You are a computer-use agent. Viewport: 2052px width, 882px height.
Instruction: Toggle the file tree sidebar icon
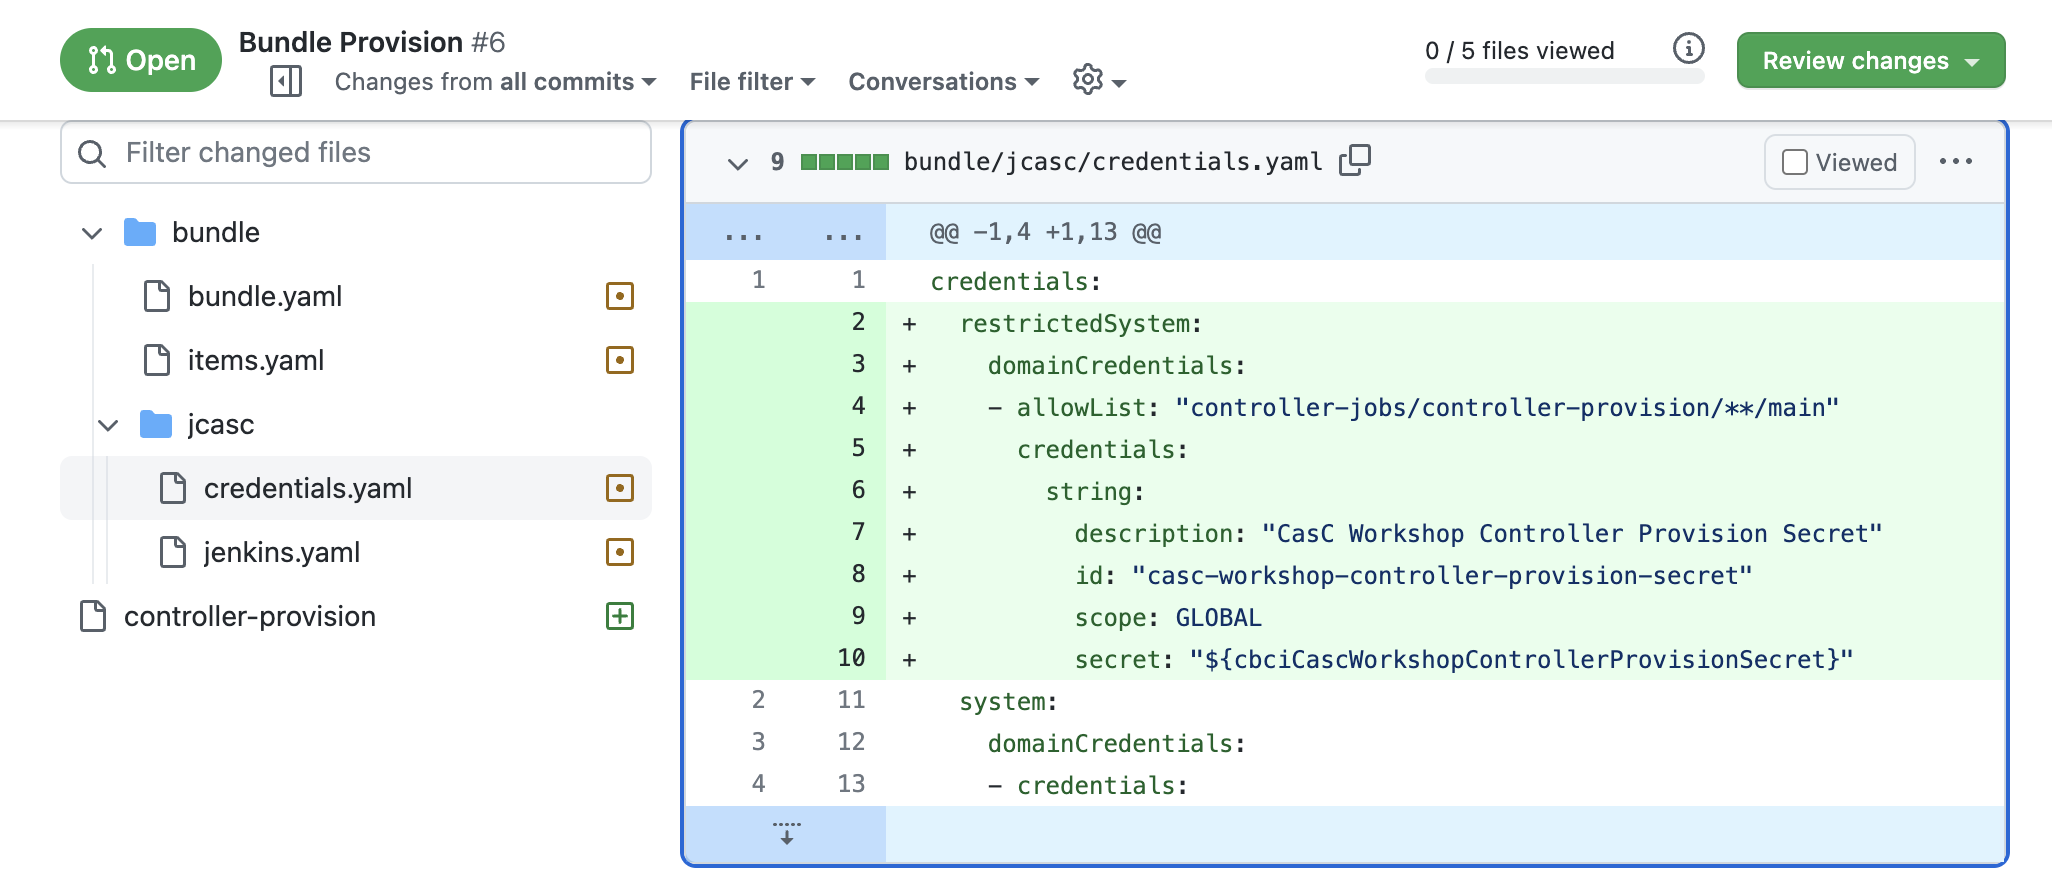click(x=286, y=81)
